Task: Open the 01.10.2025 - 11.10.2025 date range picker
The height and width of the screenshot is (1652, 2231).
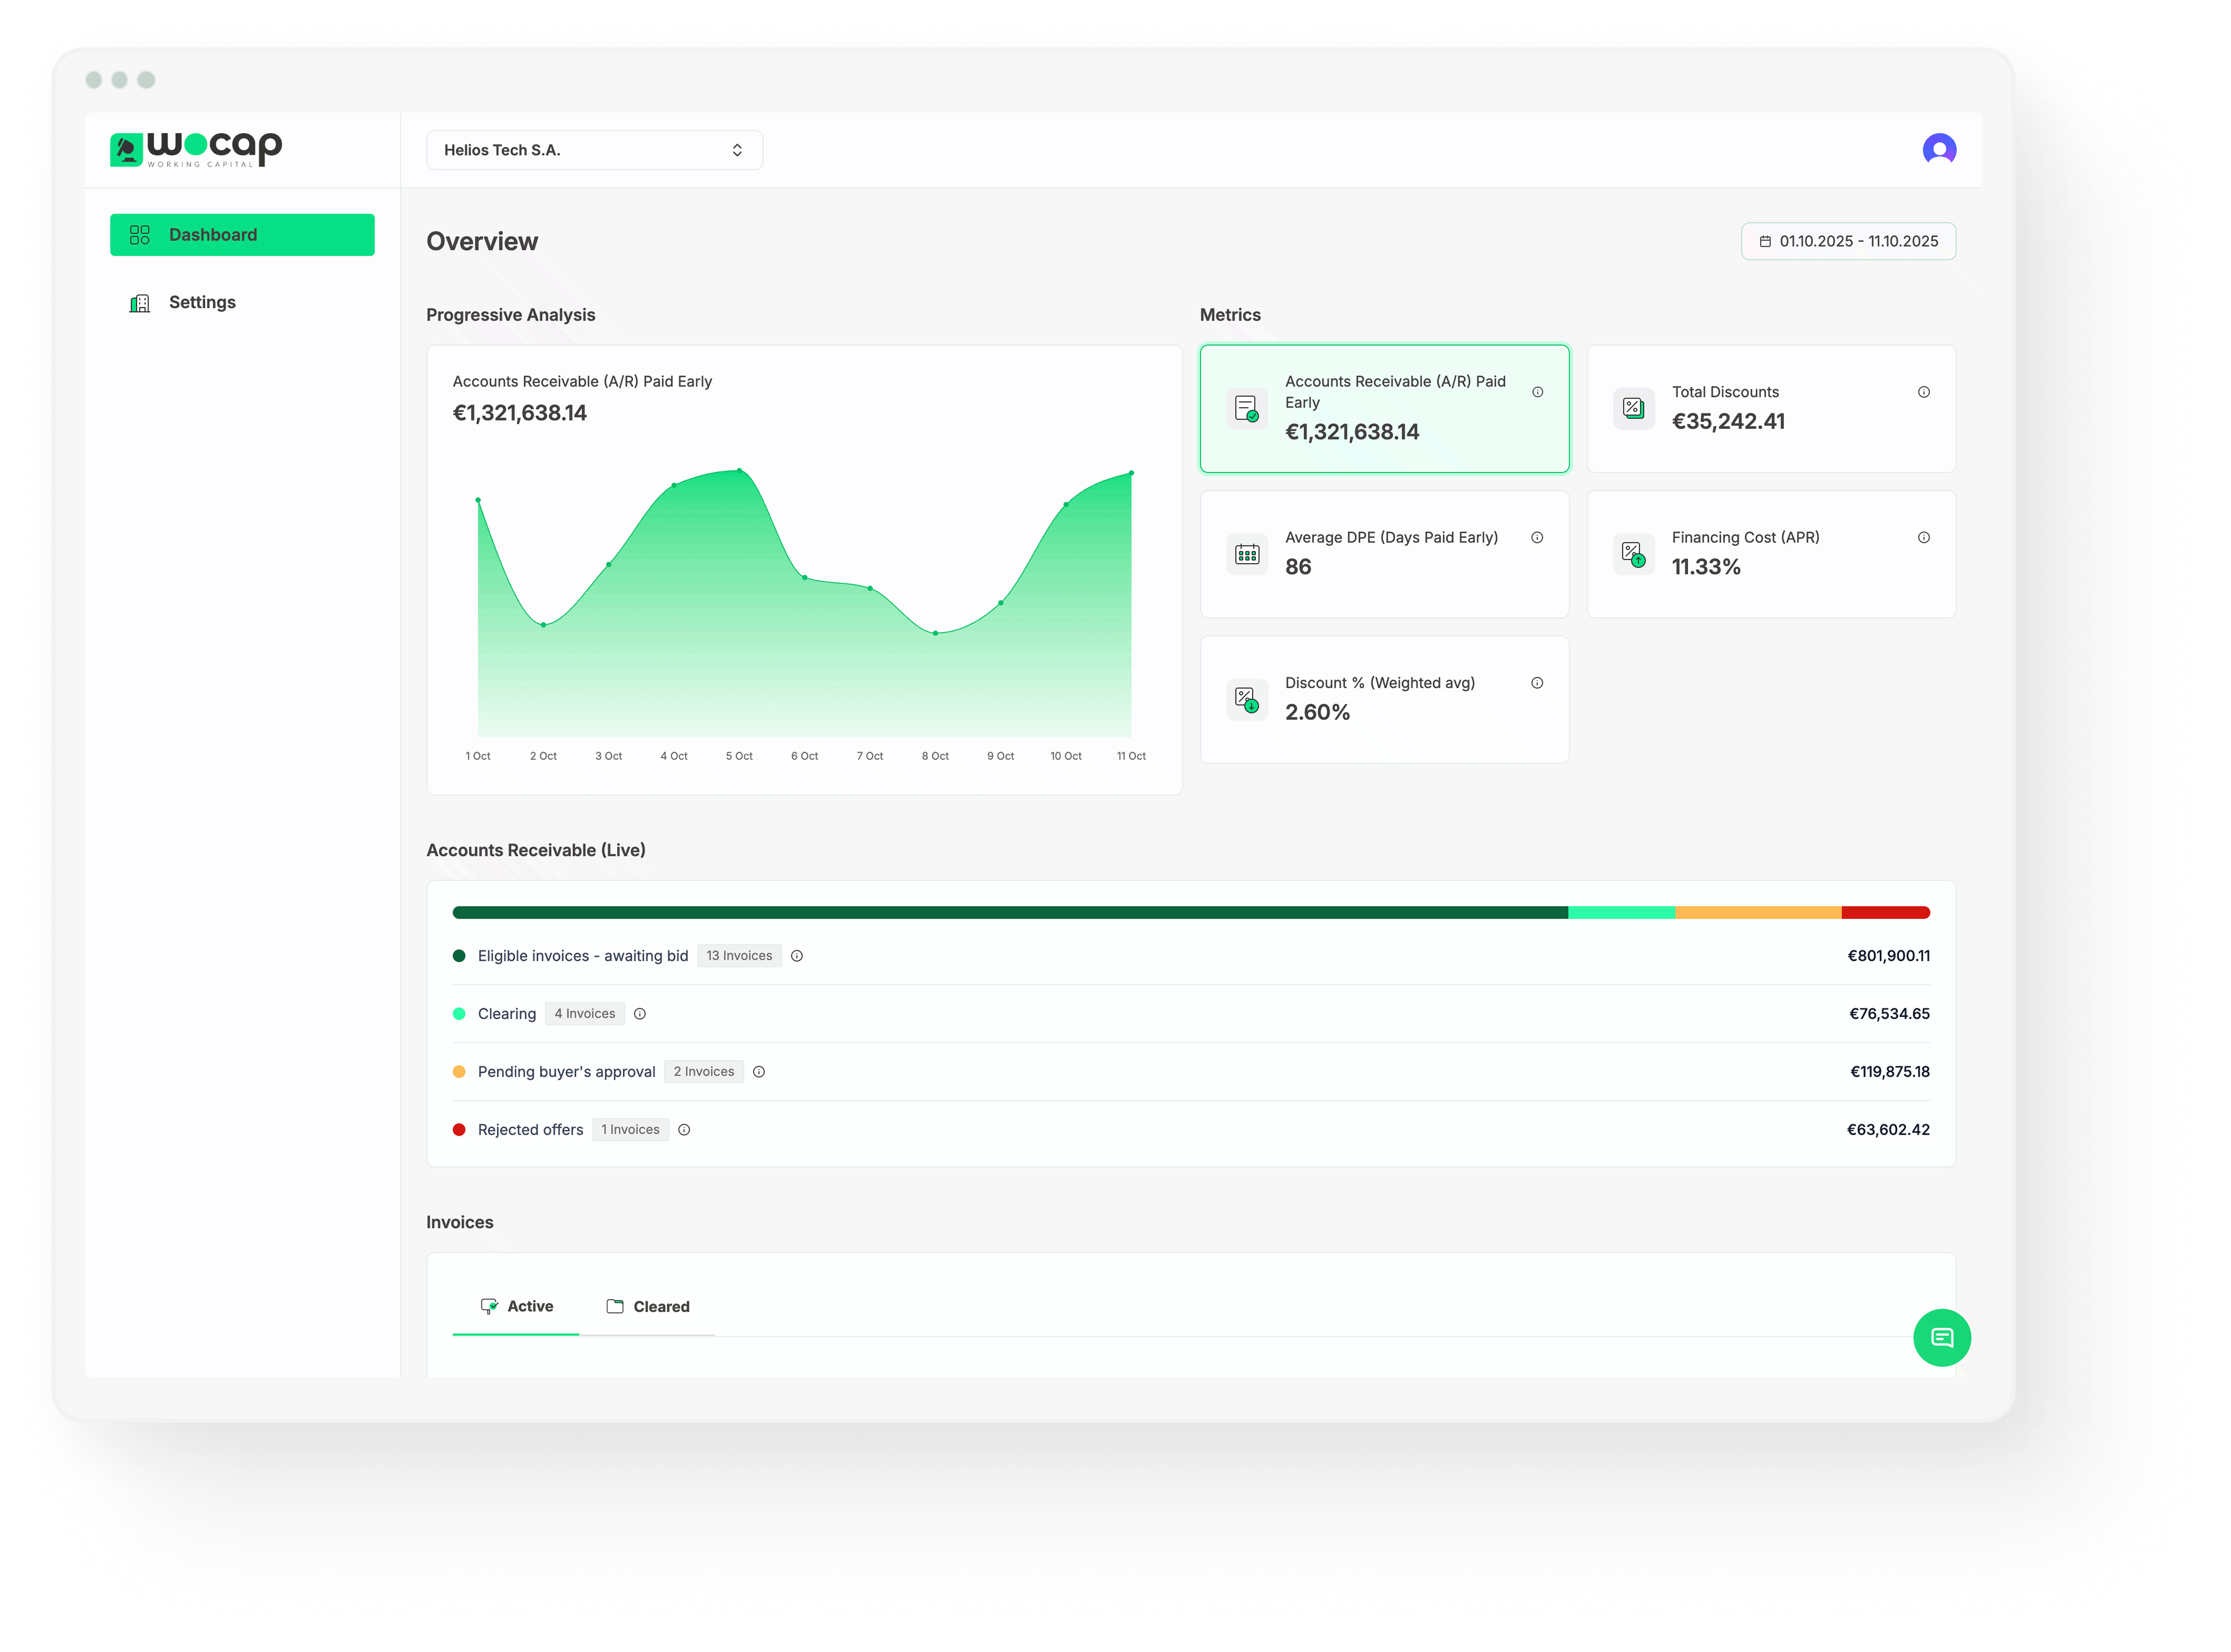Action: [x=1848, y=241]
